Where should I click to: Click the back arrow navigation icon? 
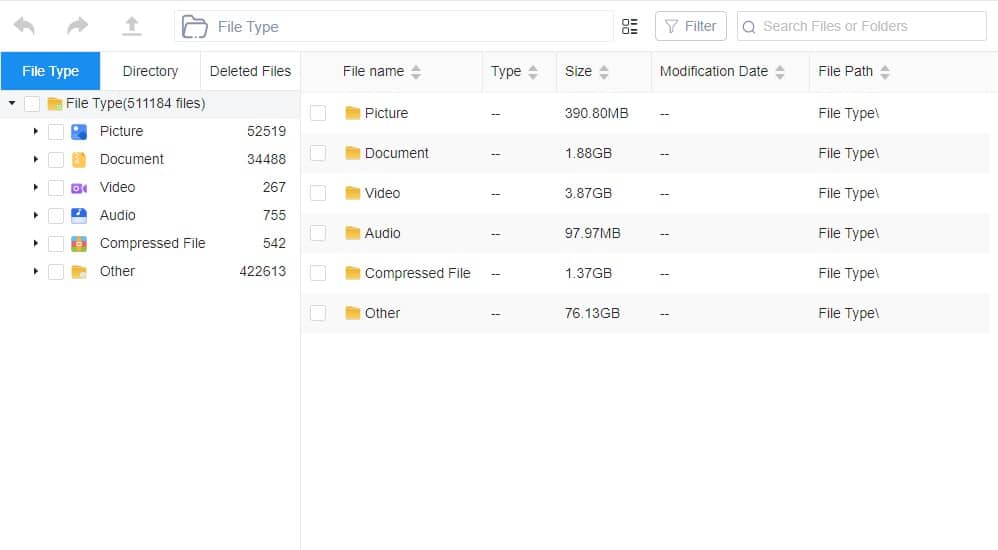pos(25,27)
